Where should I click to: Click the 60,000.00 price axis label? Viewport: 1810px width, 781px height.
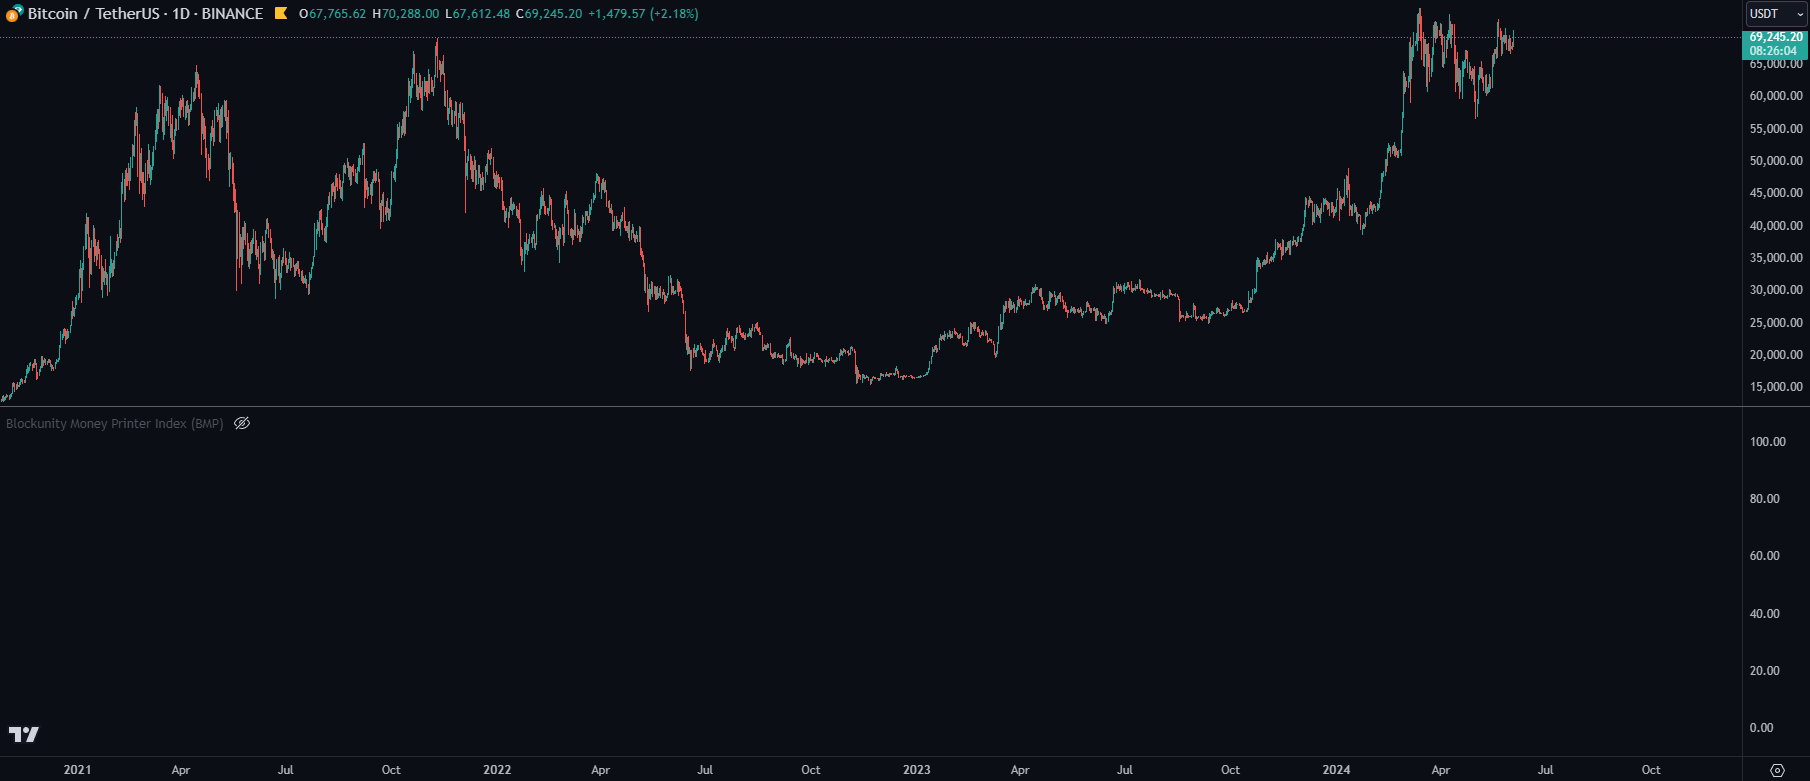[x=1776, y=96]
